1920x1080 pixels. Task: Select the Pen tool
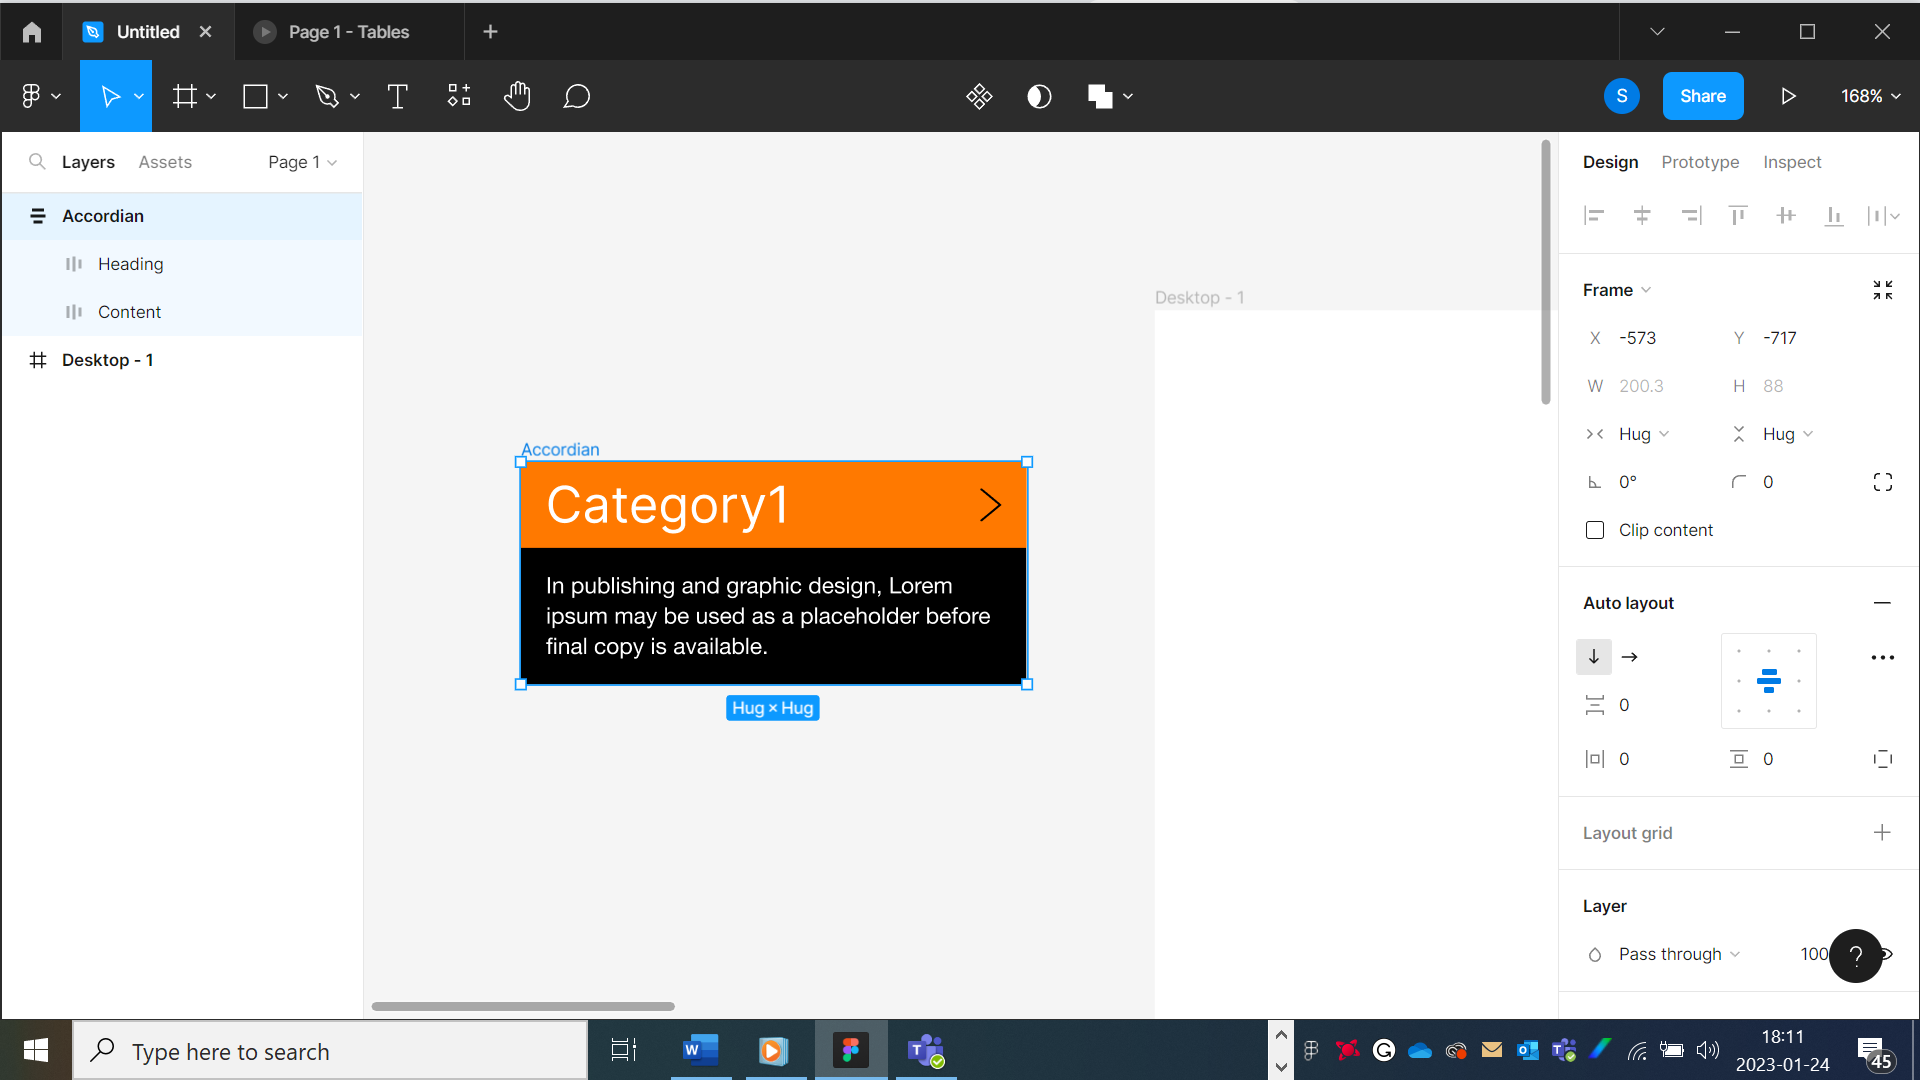327,96
